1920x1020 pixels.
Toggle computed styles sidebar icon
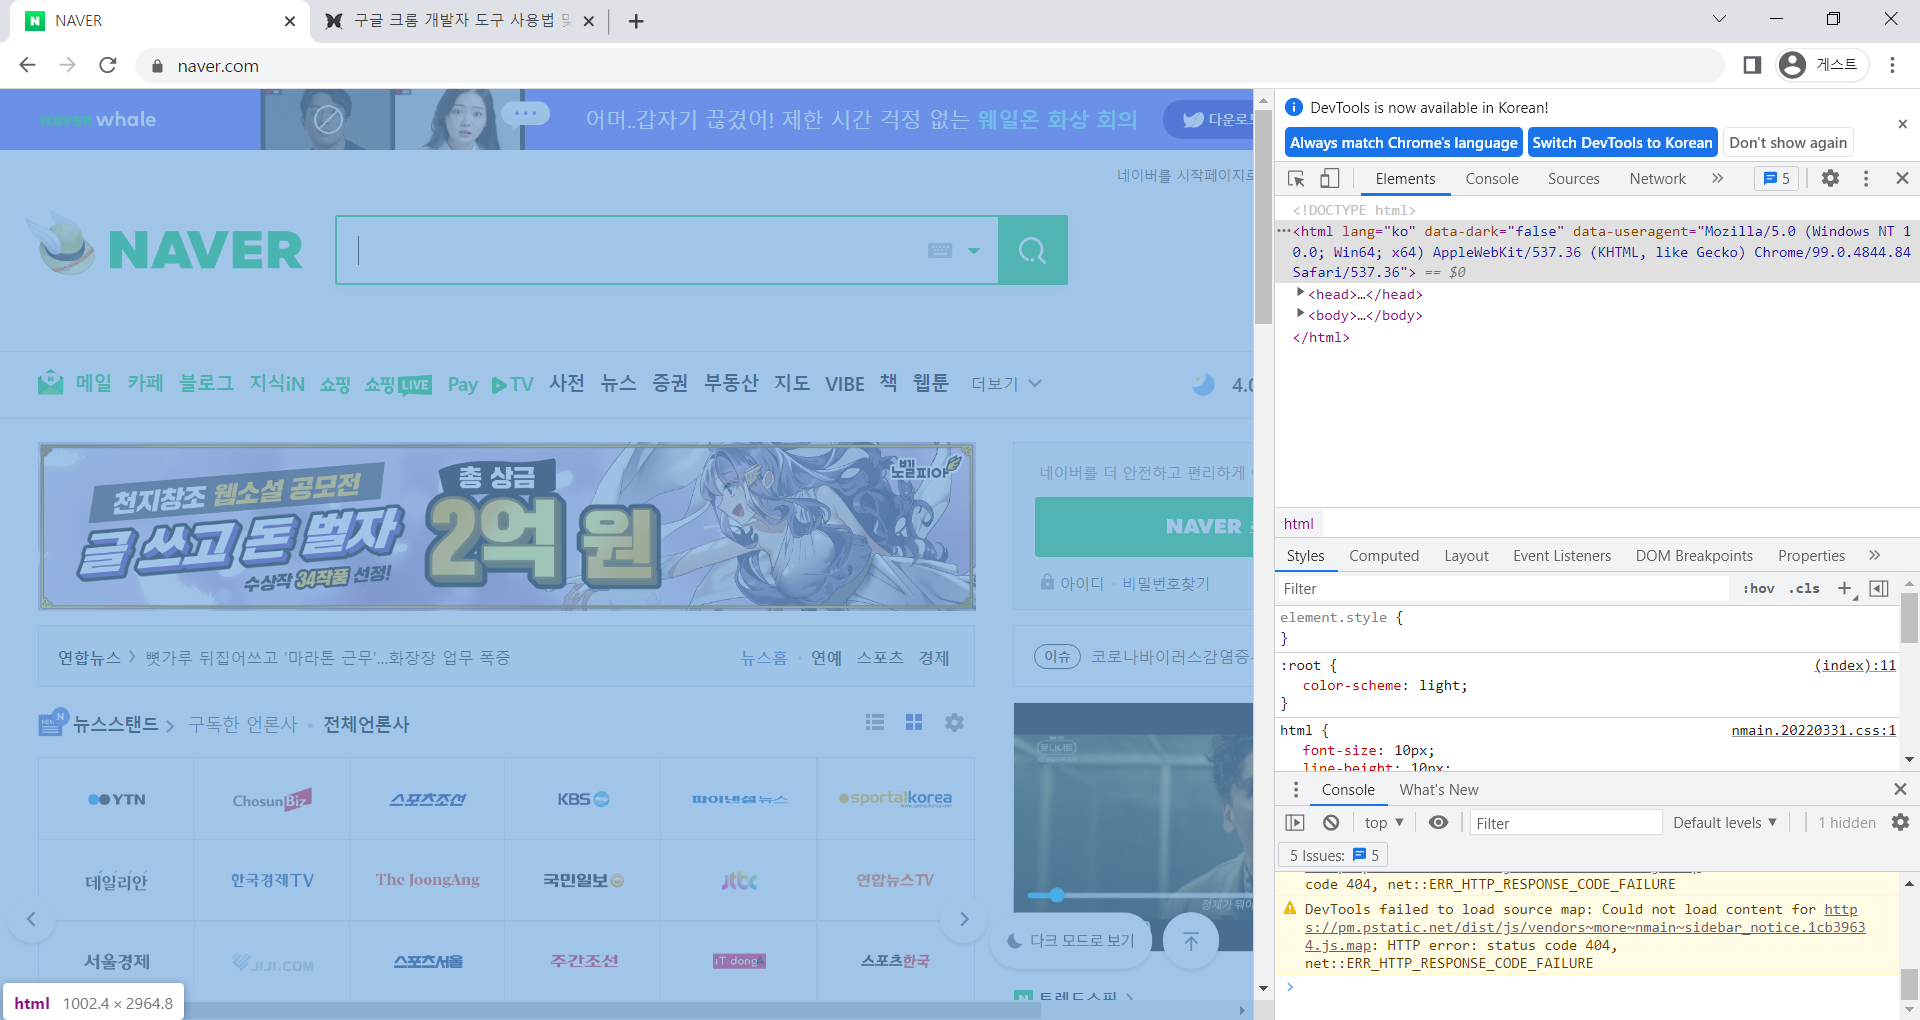pyautogui.click(x=1879, y=588)
